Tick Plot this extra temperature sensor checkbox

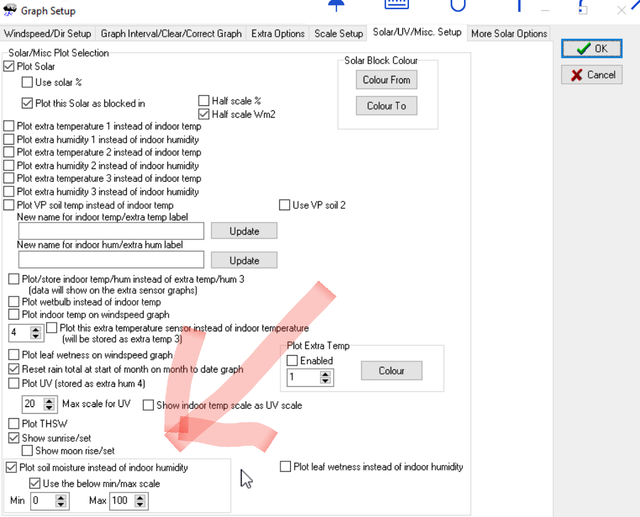(x=51, y=328)
